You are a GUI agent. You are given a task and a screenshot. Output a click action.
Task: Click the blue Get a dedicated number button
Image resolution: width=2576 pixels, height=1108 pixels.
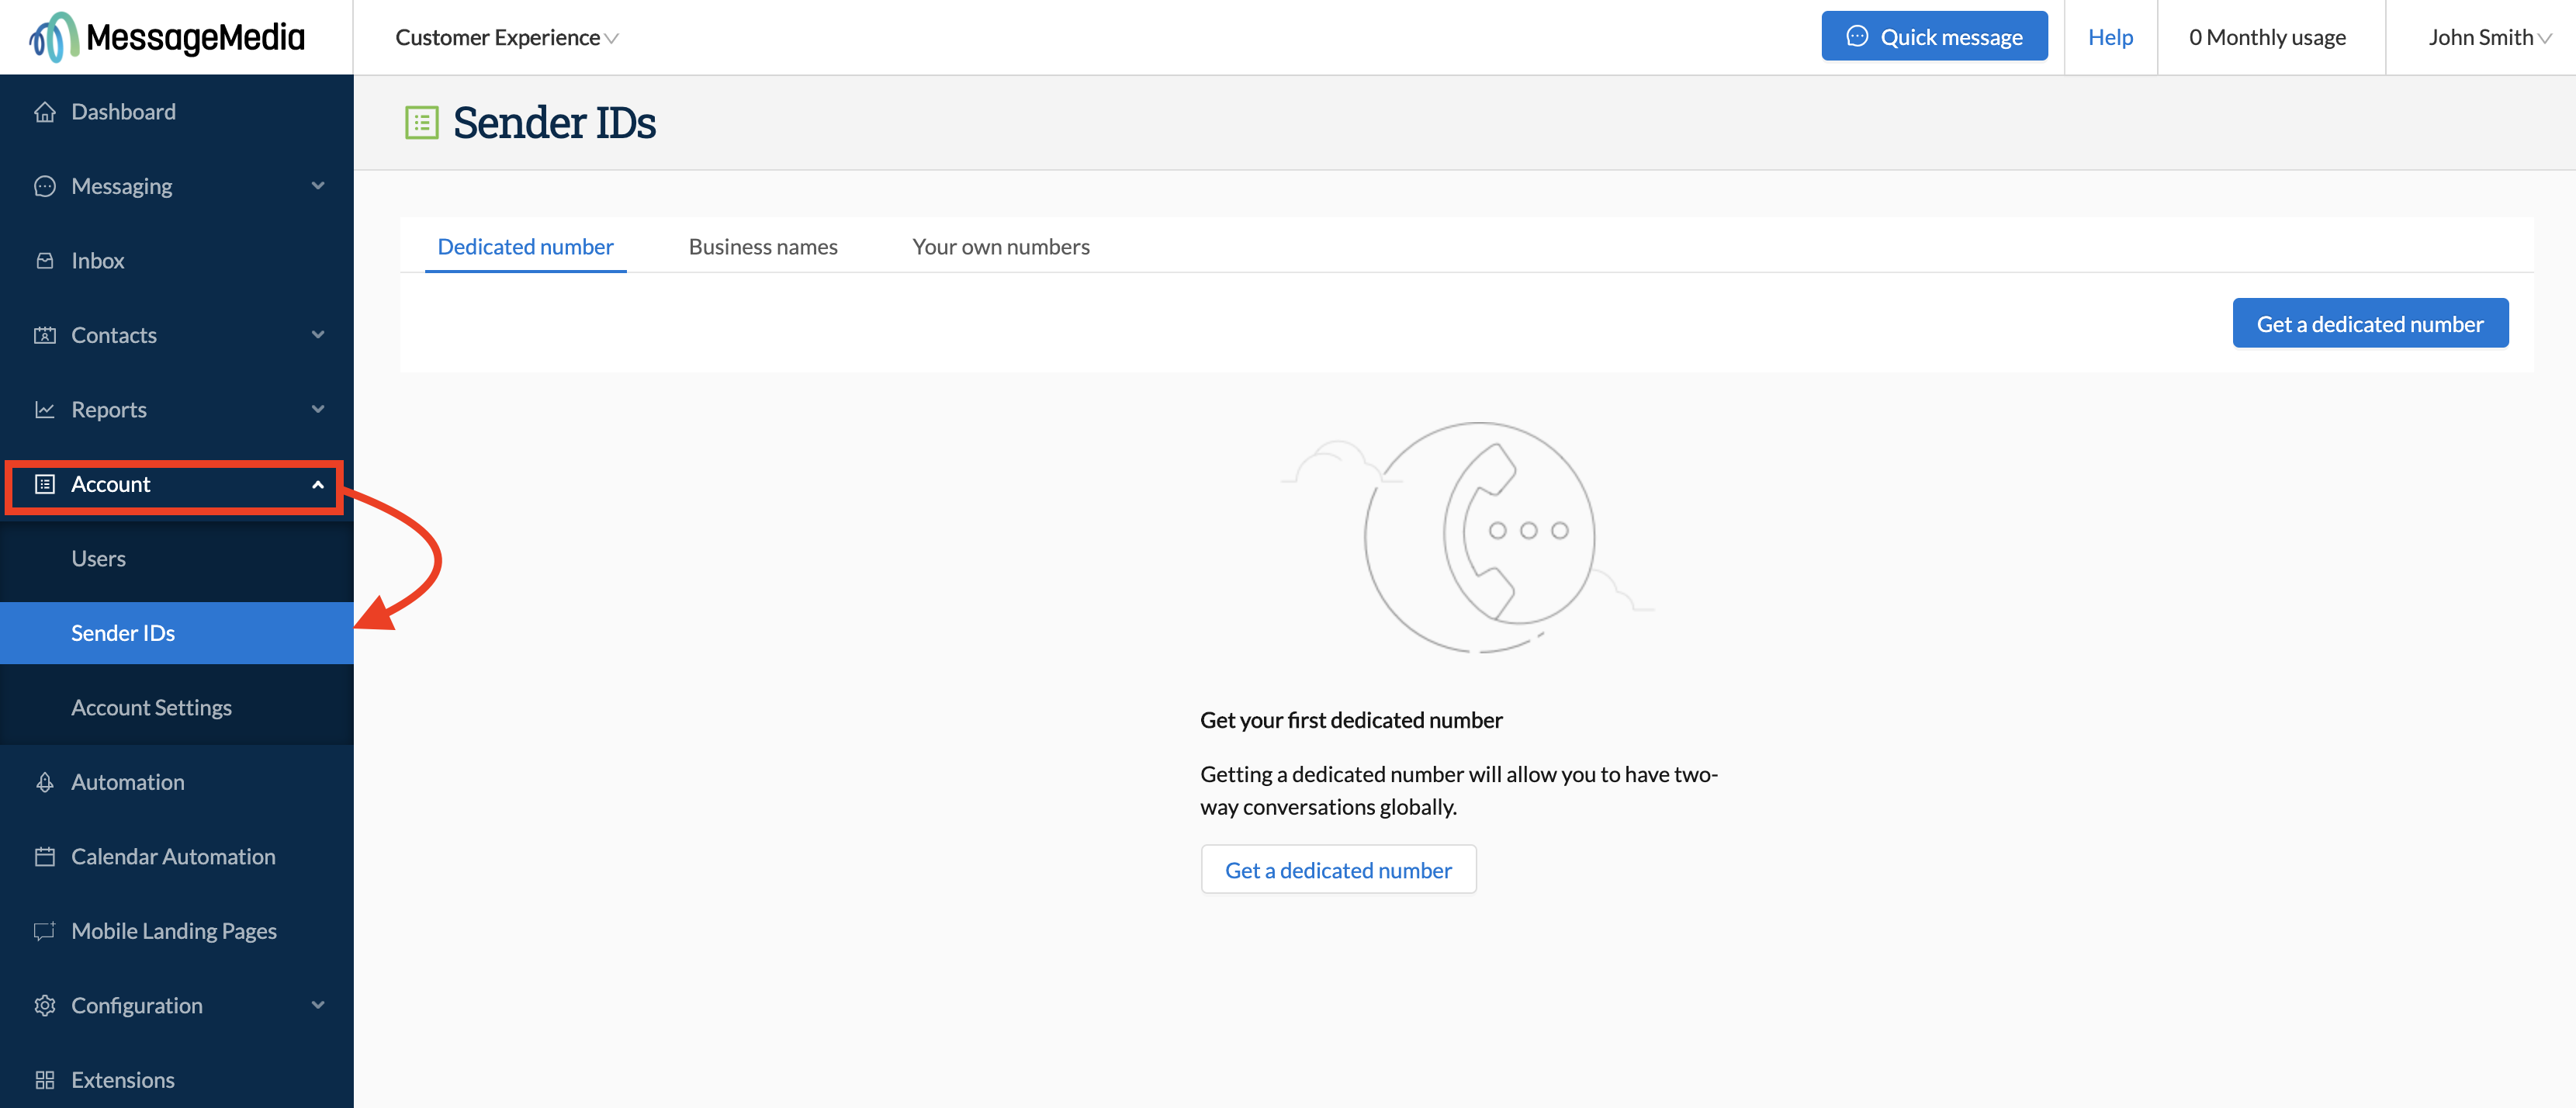click(x=2370, y=323)
